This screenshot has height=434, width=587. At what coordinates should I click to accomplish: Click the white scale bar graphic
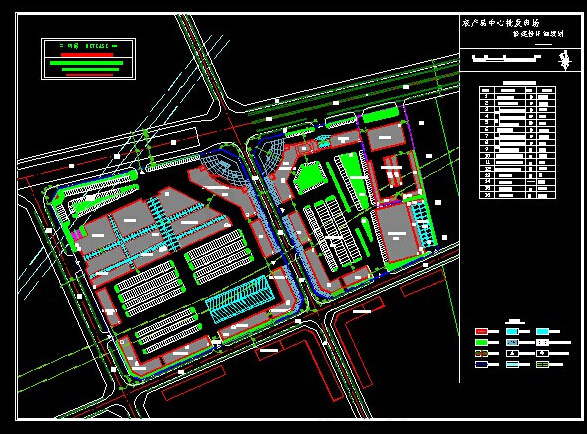click(506, 58)
